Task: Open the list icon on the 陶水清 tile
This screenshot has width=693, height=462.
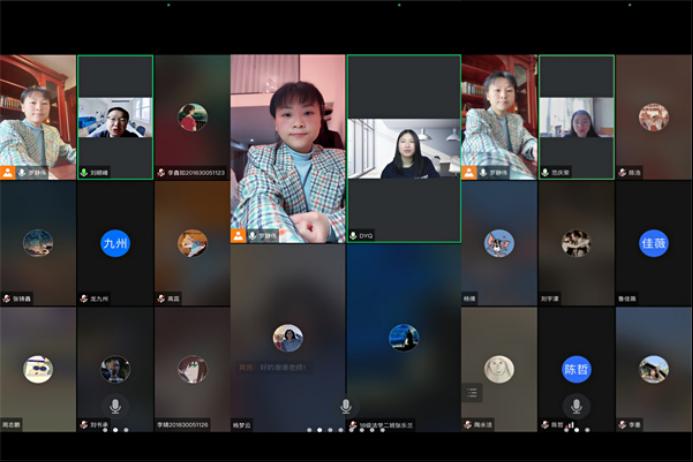Action: click(471, 393)
